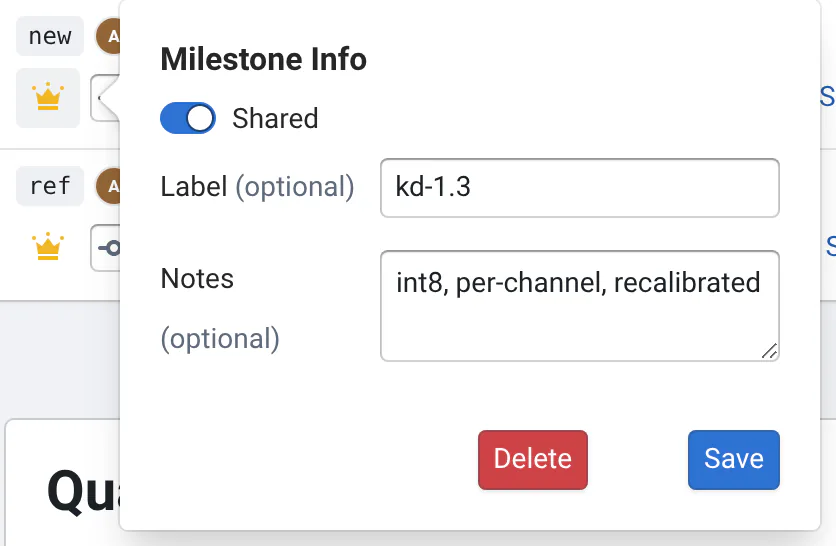Select the 'ref' tag label
This screenshot has height=546, width=836.
click(x=50, y=186)
